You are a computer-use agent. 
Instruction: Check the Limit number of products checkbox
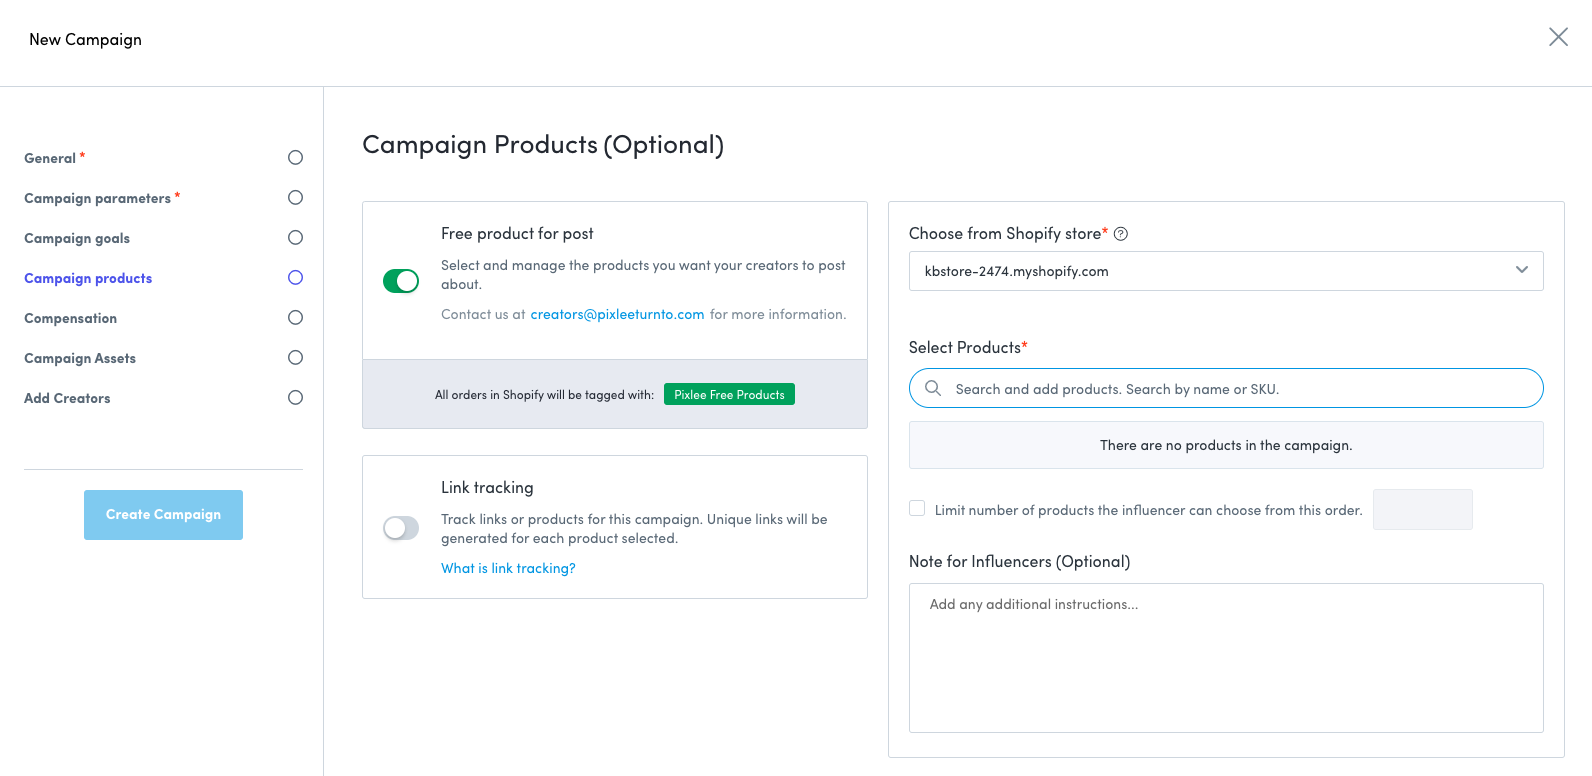point(917,509)
